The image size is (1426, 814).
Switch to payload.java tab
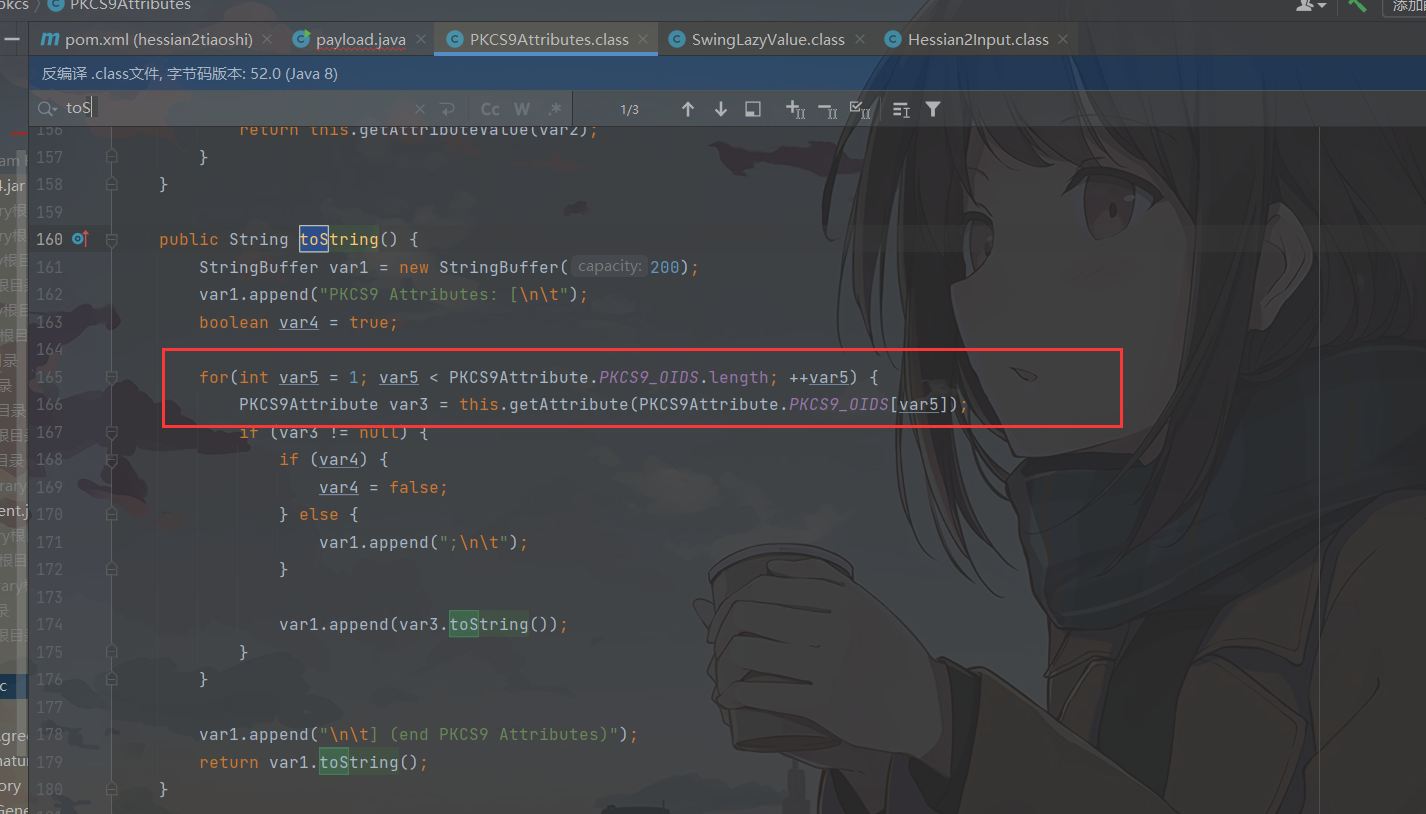click(x=361, y=40)
